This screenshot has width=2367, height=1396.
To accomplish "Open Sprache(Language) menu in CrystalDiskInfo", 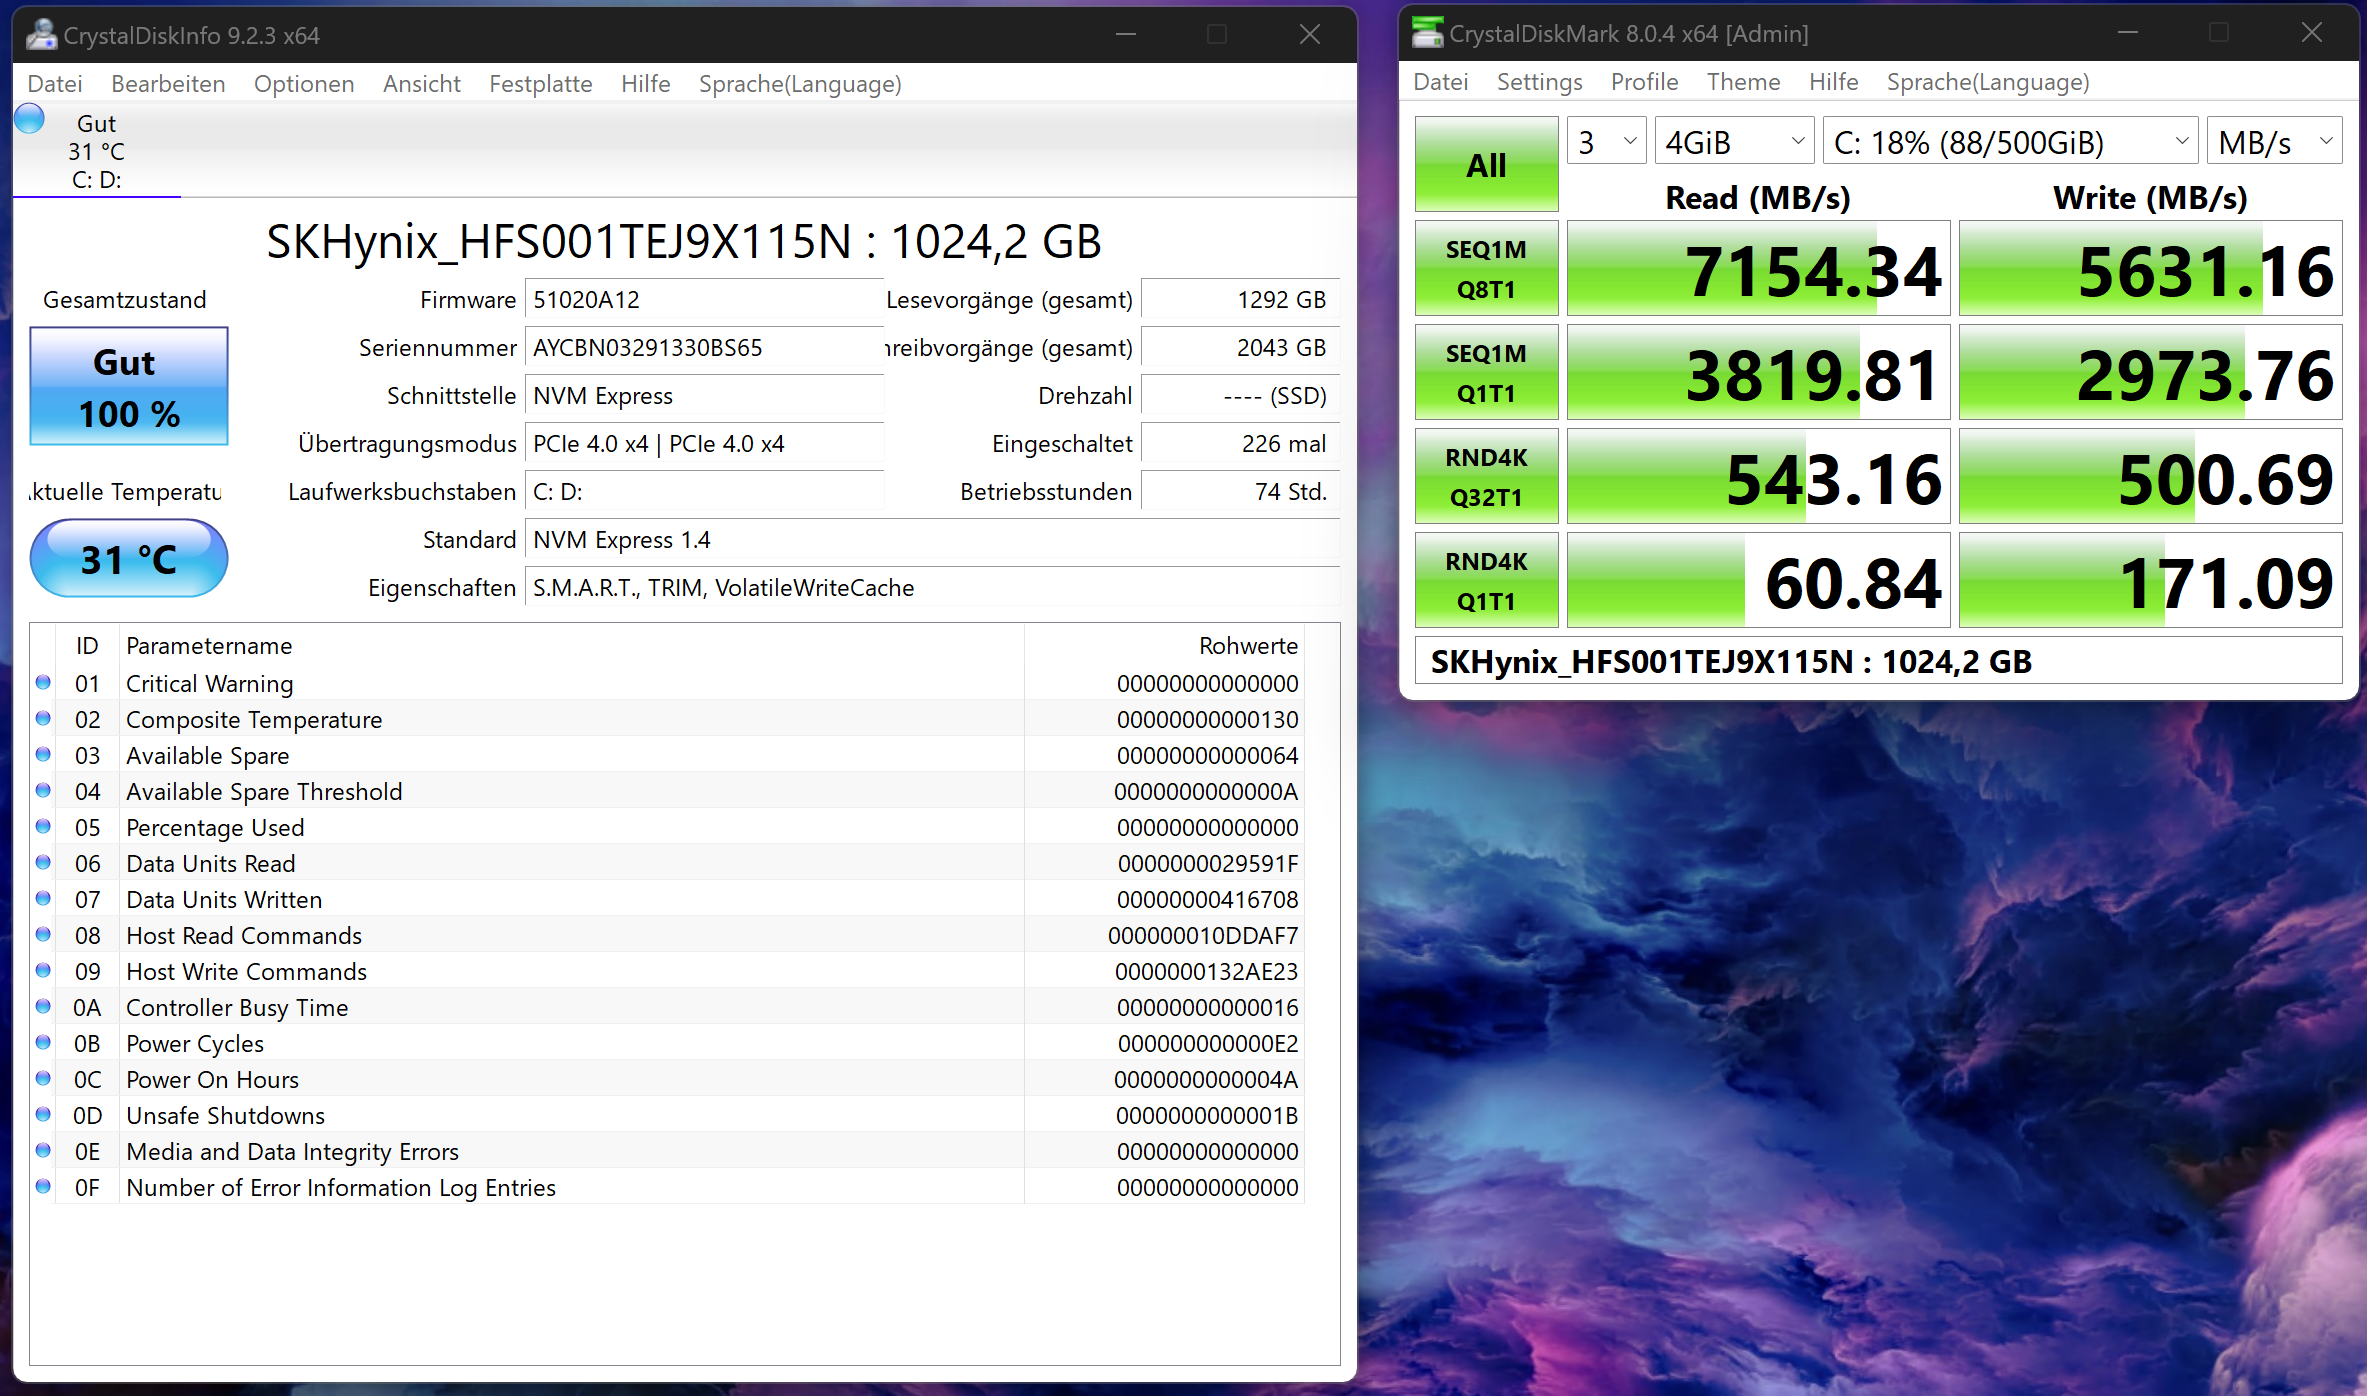I will click(800, 84).
